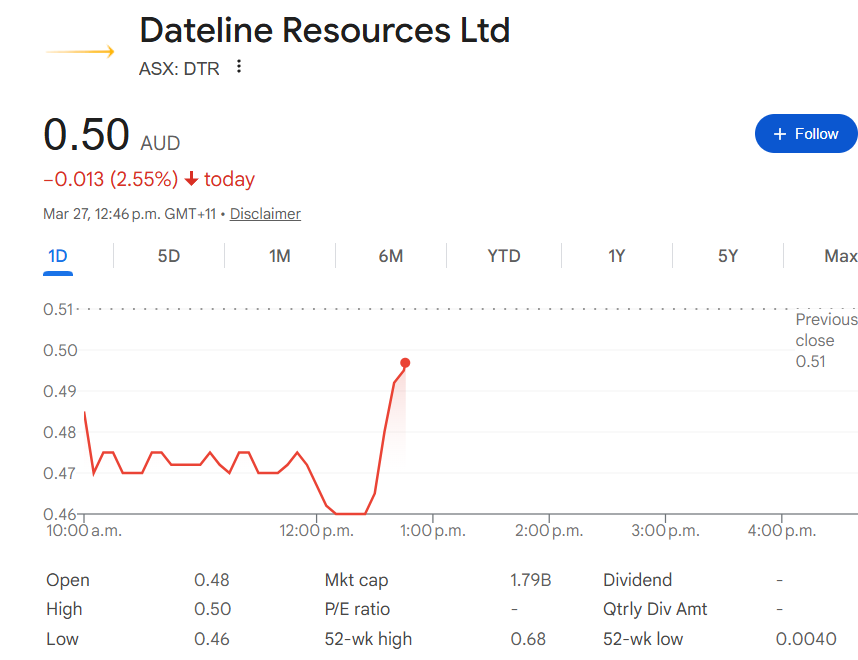This screenshot has width=858, height=660.
Task: Click the Mar 27, 12:46 p.m. timestamp
Action: point(130,213)
